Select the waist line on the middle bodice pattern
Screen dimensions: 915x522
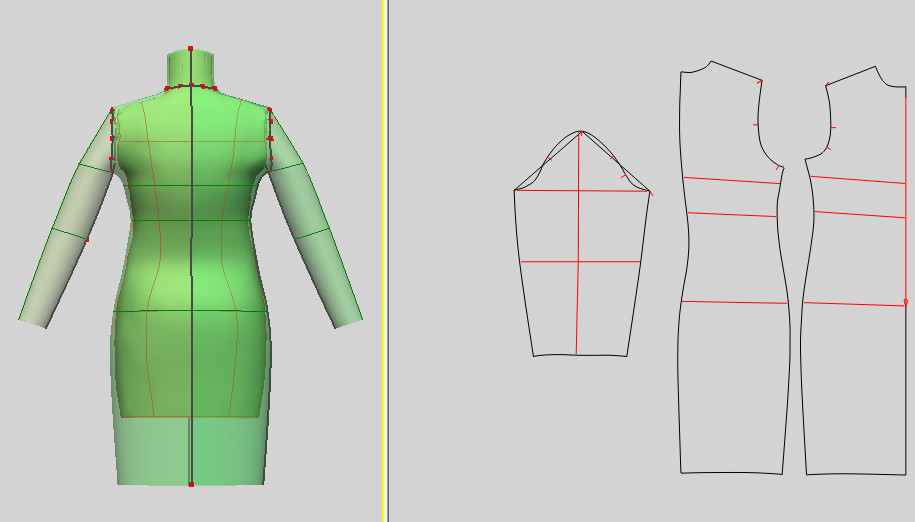pyautogui.click(x=732, y=215)
